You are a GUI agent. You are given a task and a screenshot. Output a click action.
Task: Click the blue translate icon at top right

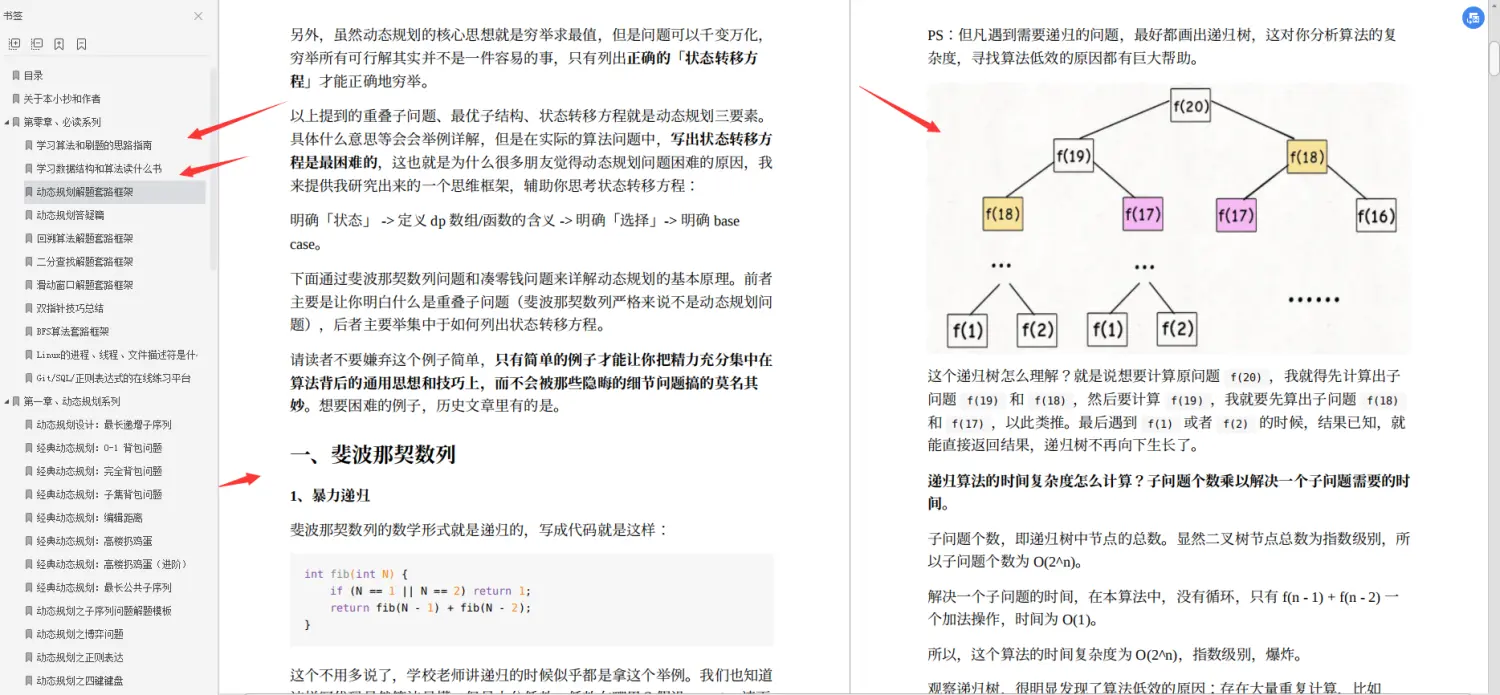click(x=1472, y=18)
